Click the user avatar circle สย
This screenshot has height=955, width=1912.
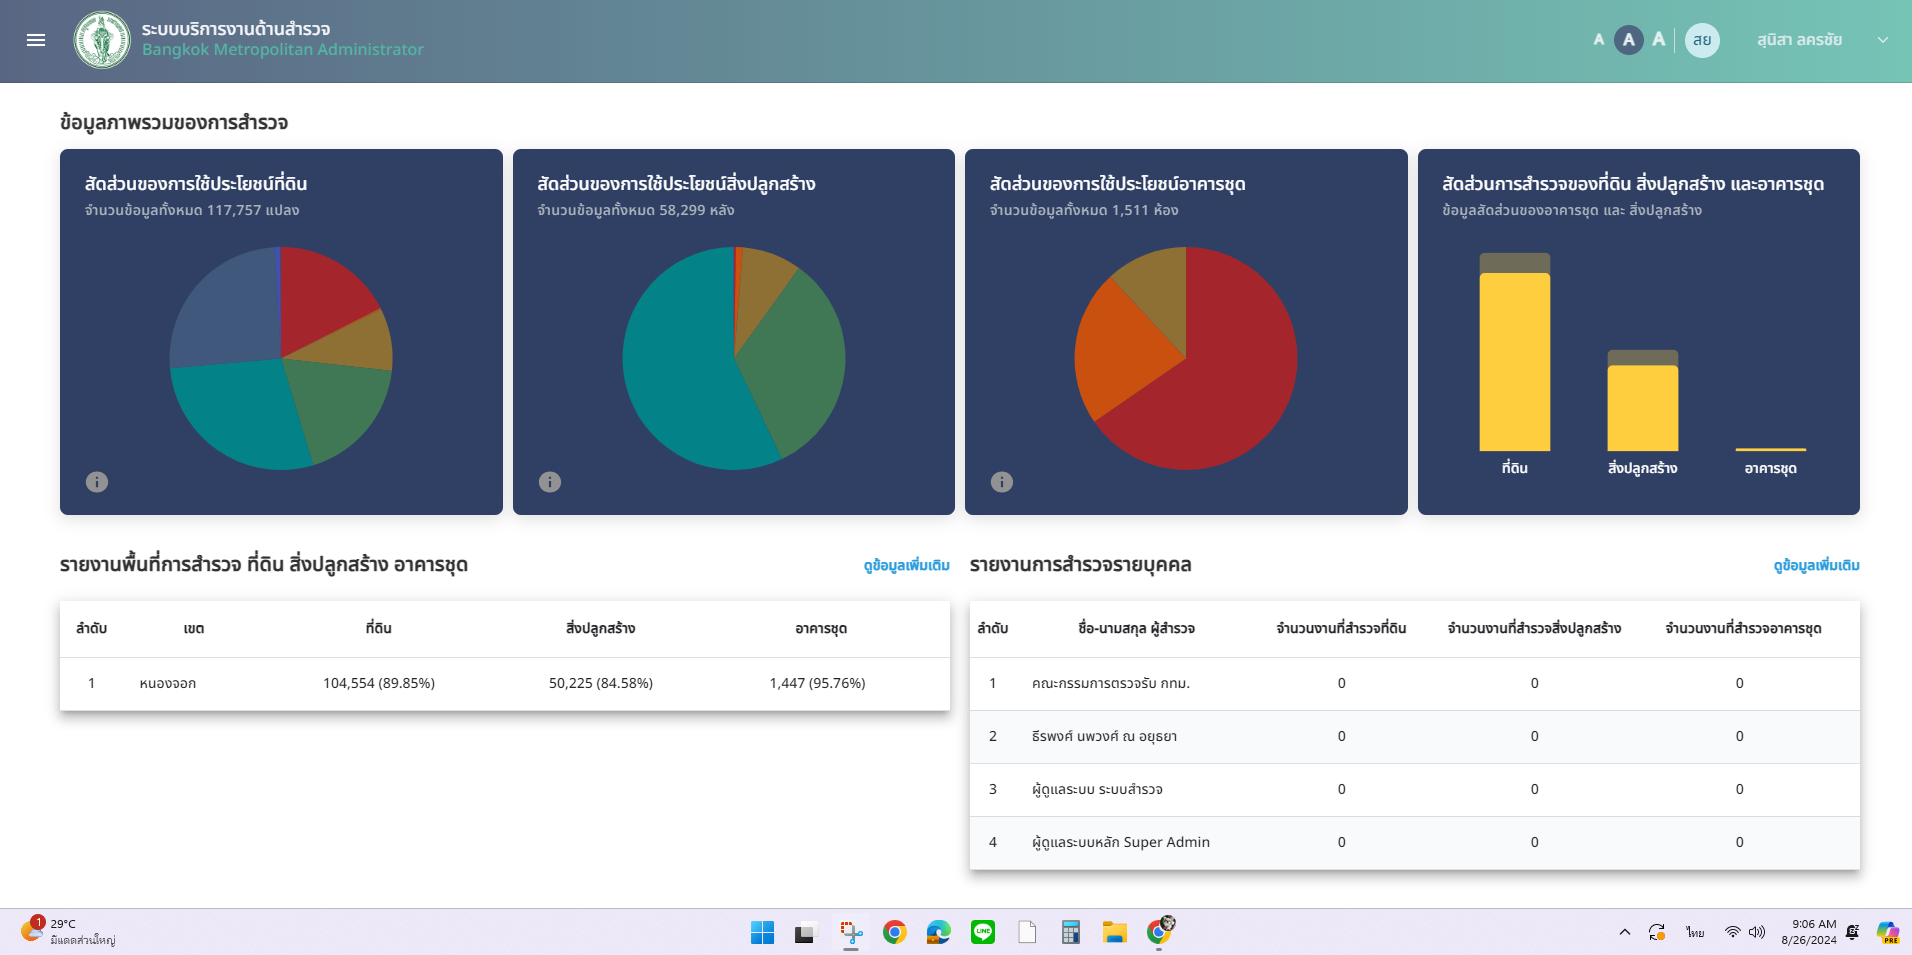tap(1702, 40)
